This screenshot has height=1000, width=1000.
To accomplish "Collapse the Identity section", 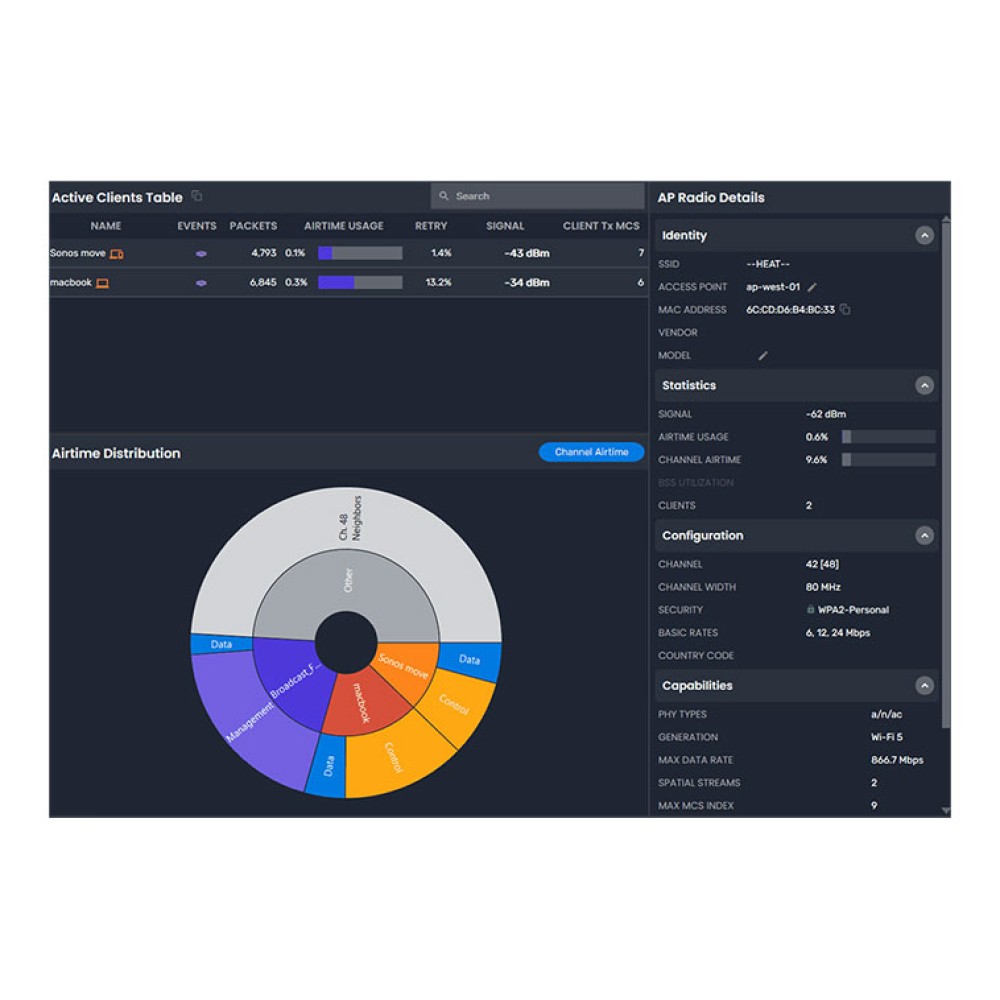I will [924, 236].
